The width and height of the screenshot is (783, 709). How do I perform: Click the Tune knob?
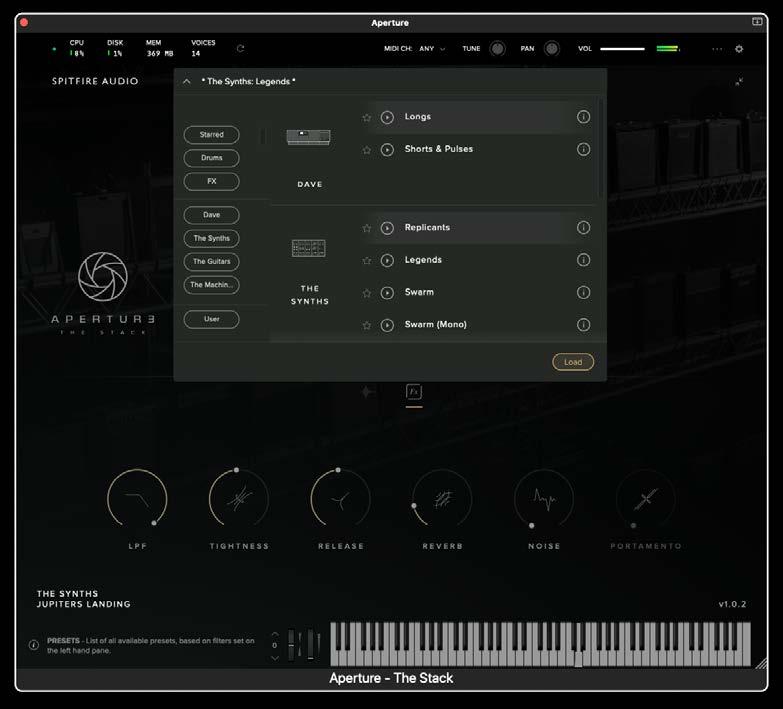point(497,49)
